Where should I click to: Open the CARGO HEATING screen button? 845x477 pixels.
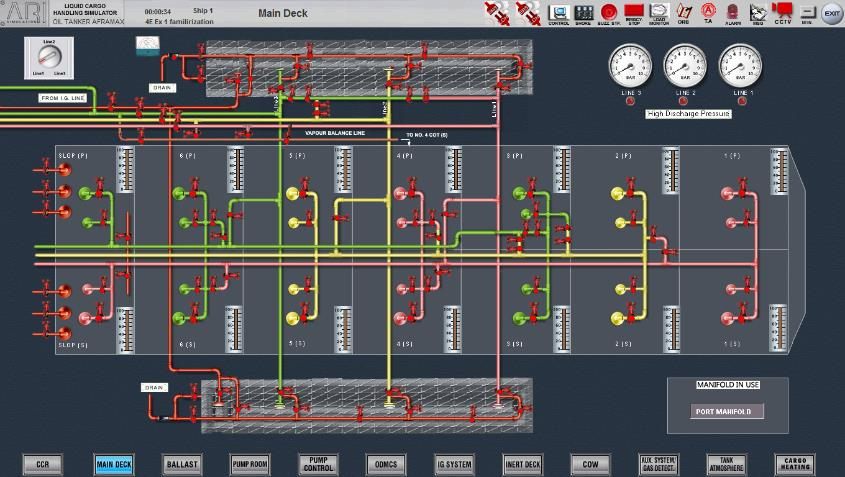pos(795,464)
